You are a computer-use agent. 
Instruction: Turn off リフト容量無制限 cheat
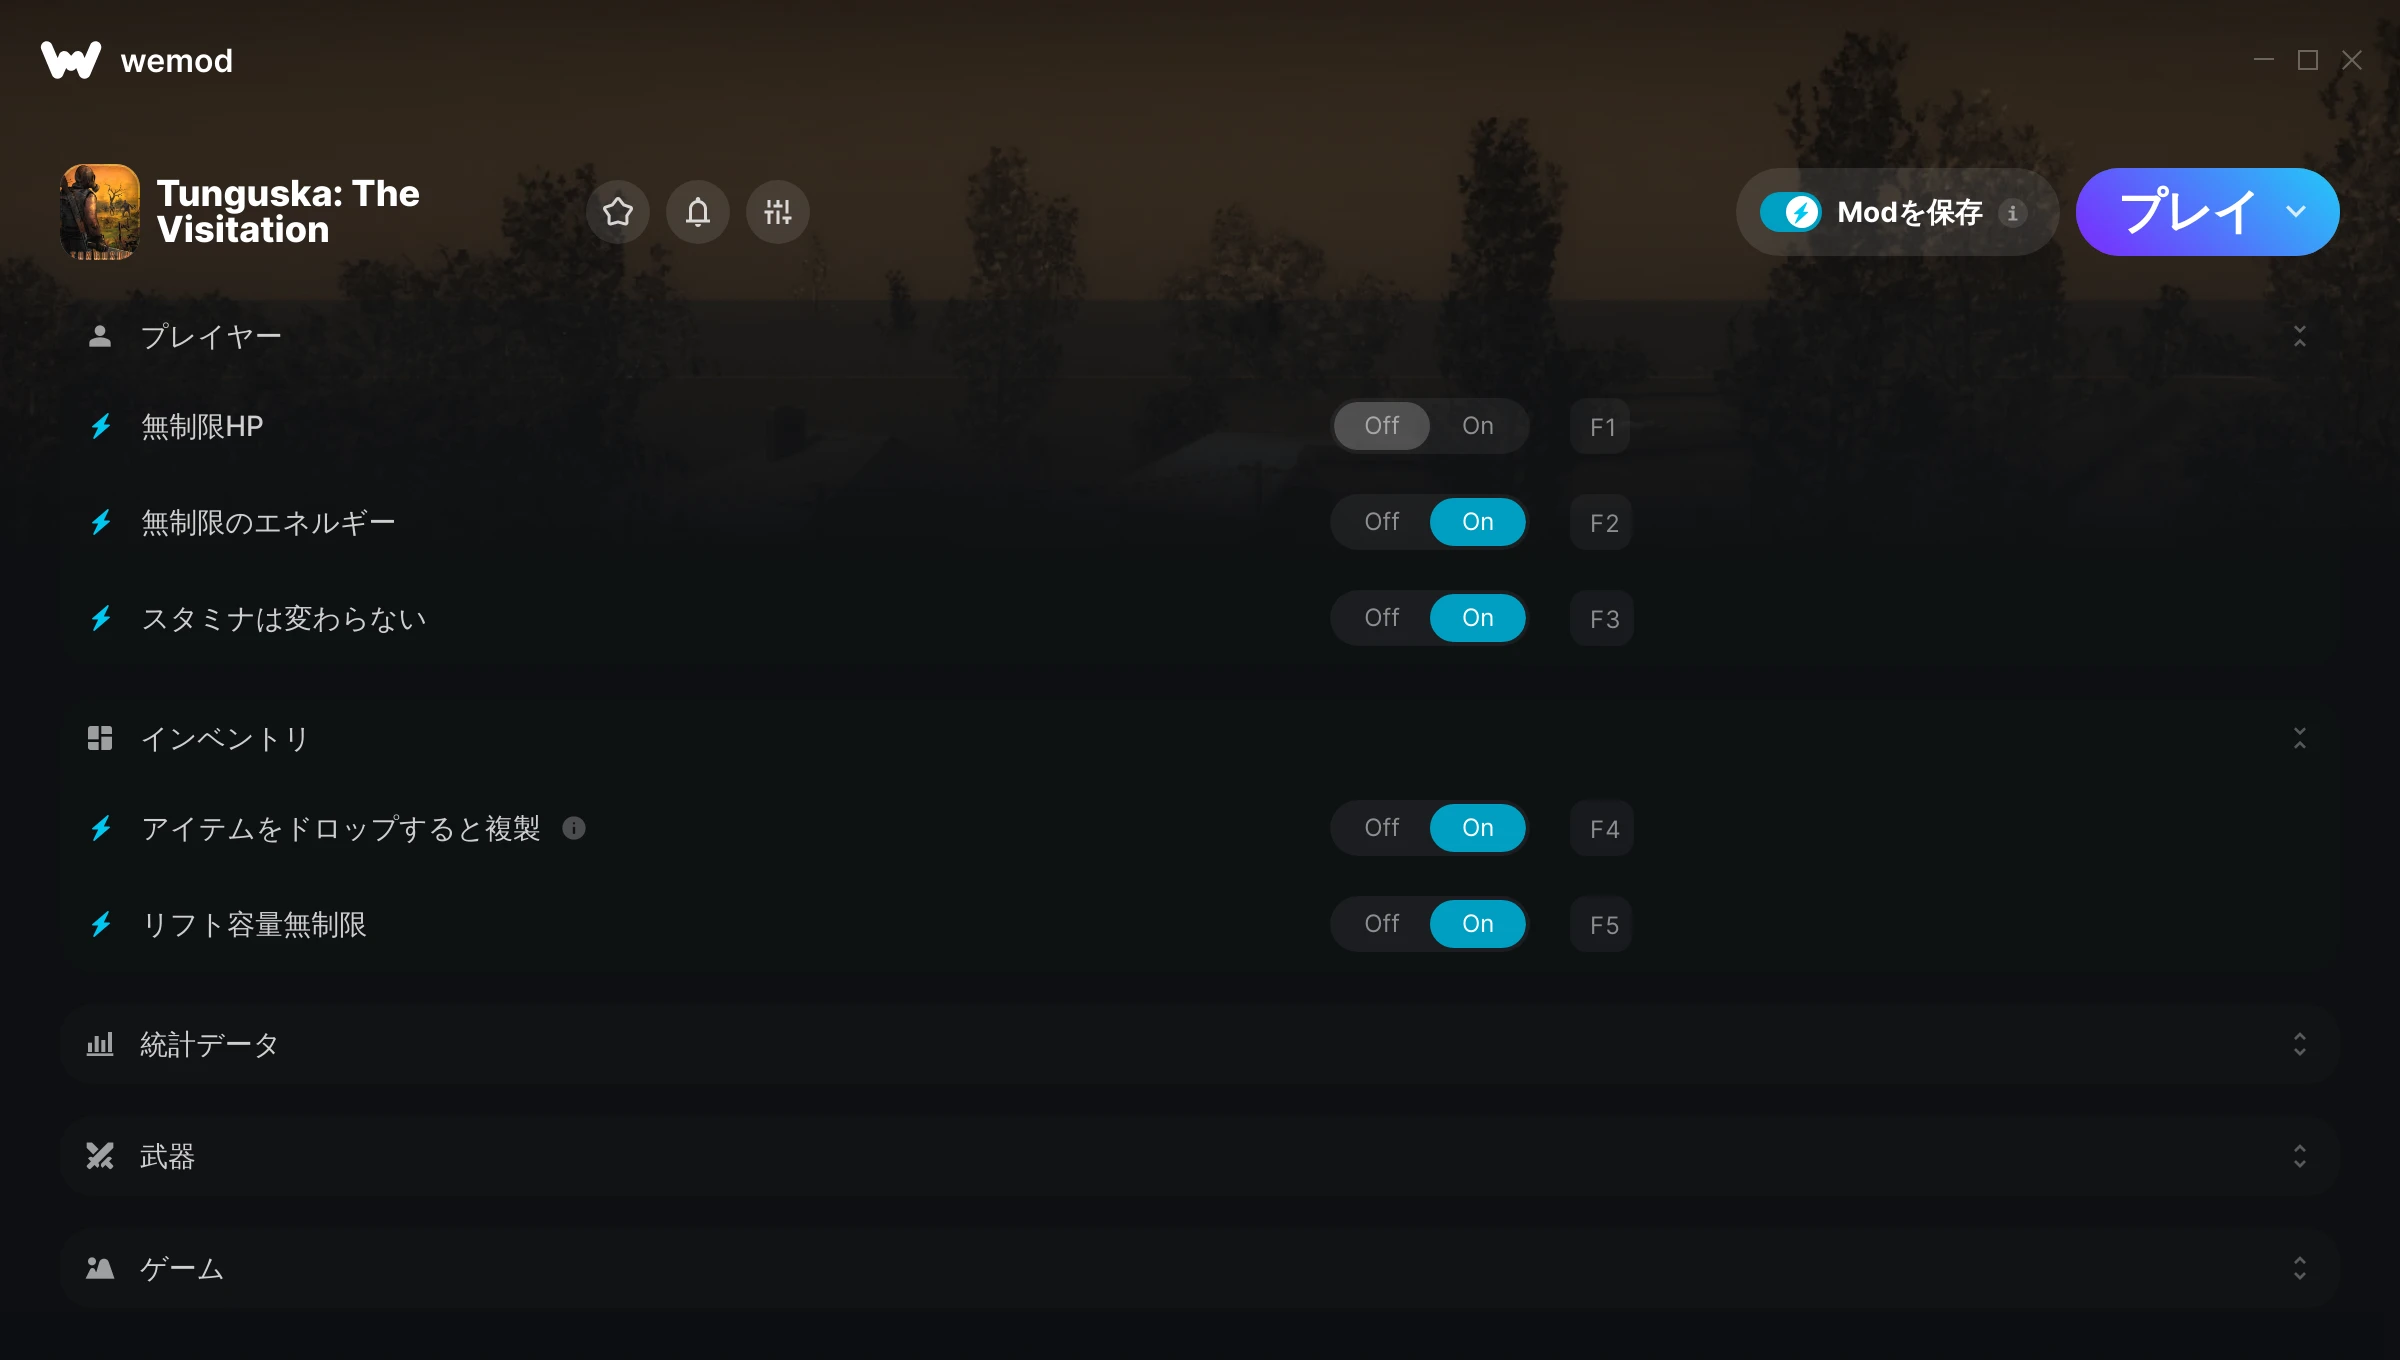1382,924
